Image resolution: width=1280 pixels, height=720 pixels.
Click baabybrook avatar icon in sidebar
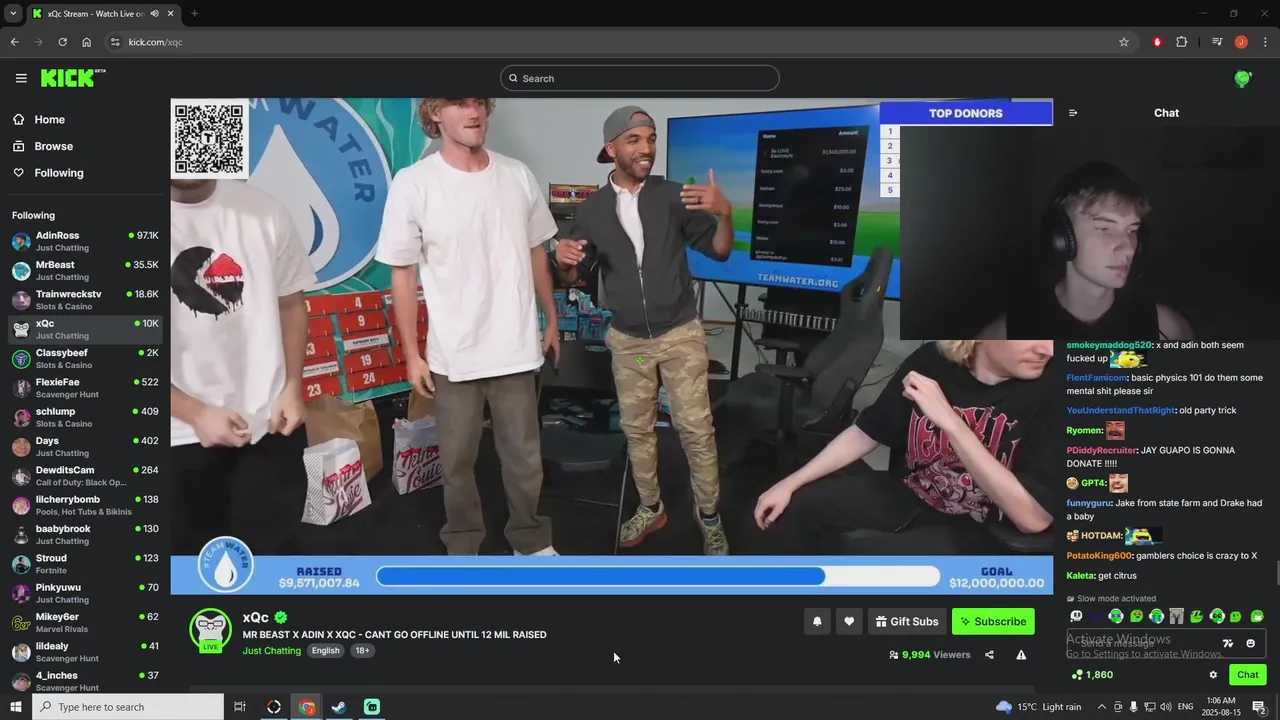[x=21, y=535]
